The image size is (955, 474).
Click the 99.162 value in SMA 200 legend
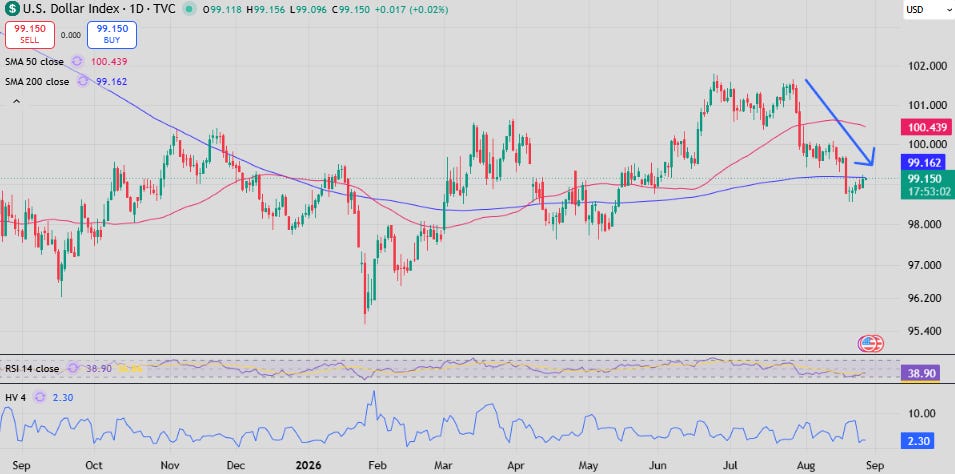point(111,81)
